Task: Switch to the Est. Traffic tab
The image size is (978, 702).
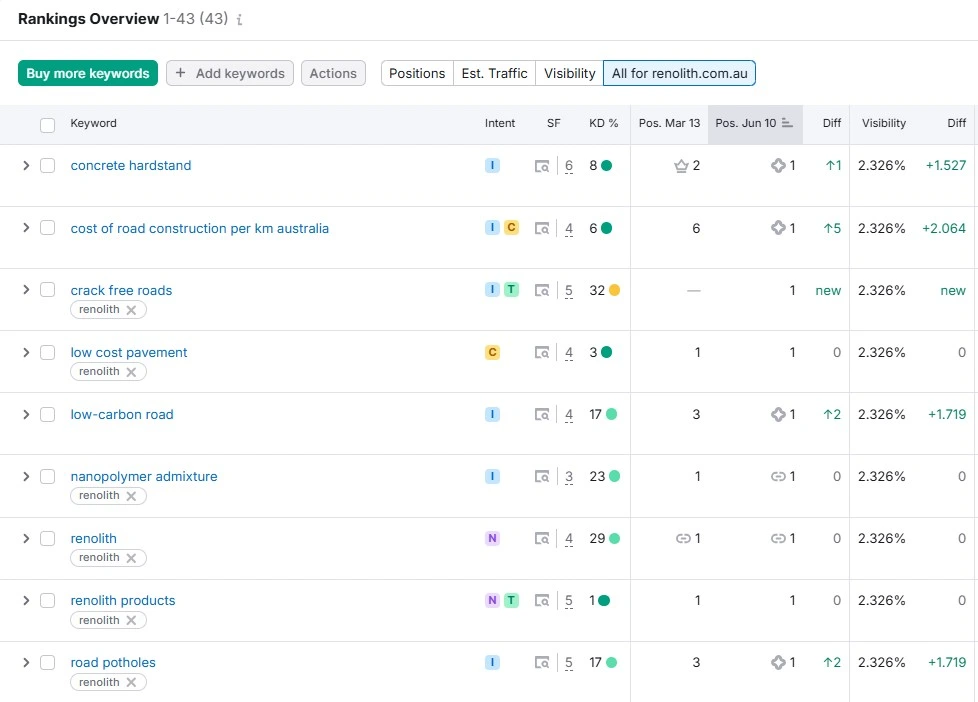Action: 495,73
